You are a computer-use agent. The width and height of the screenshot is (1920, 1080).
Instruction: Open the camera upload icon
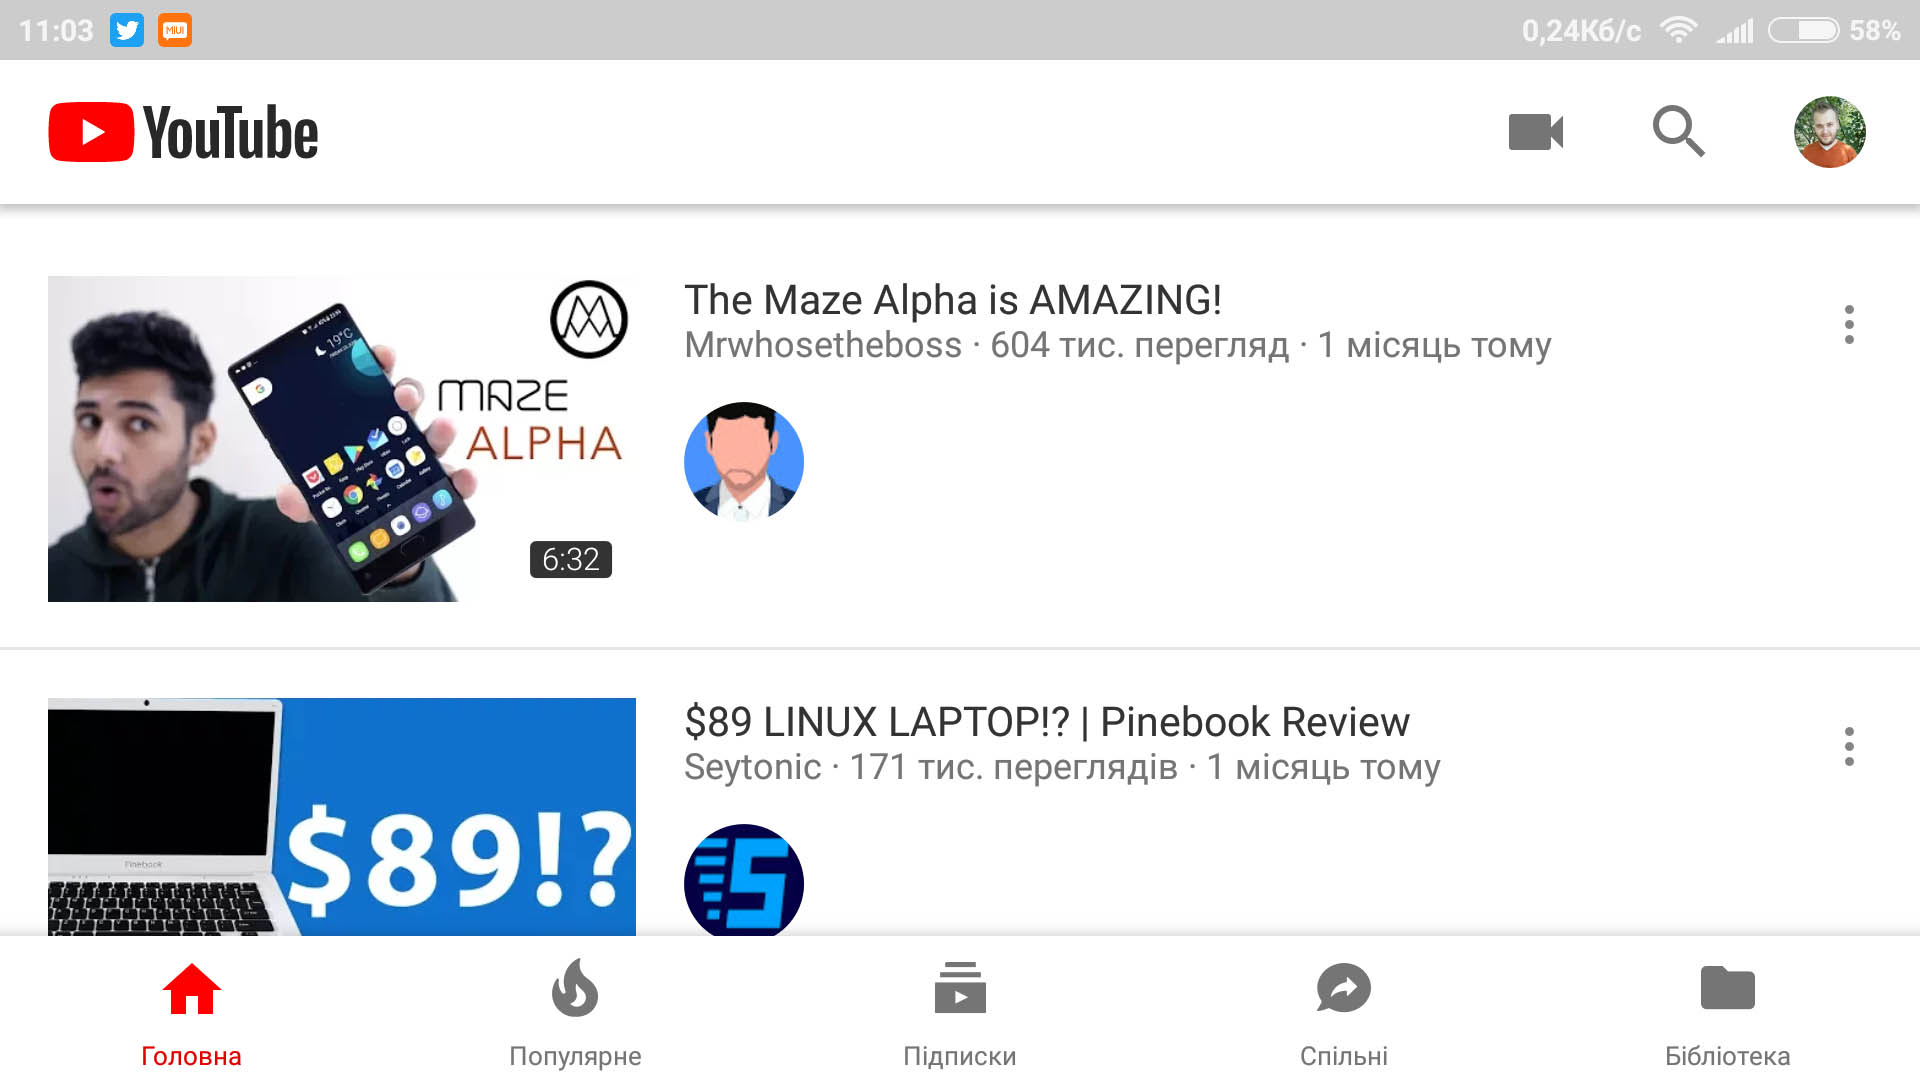[1535, 132]
